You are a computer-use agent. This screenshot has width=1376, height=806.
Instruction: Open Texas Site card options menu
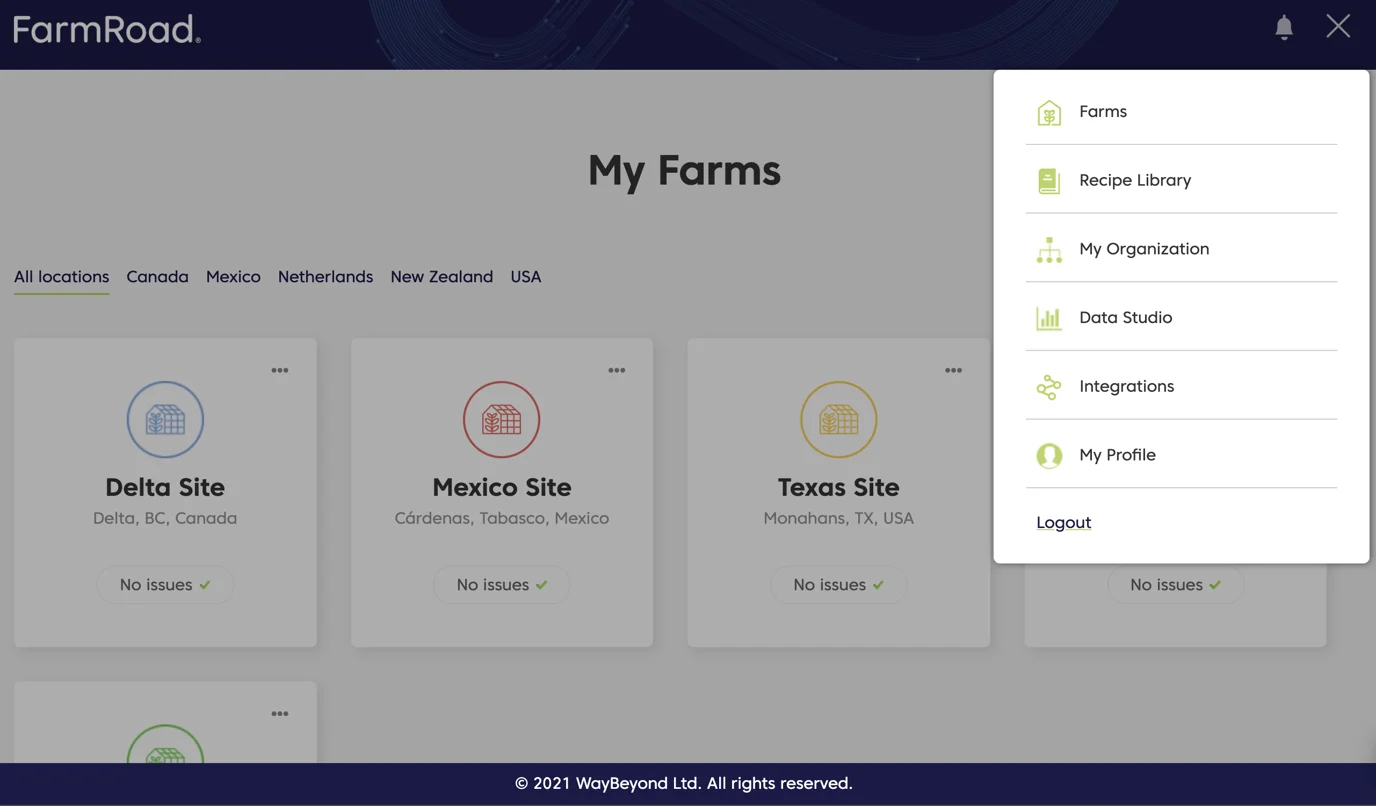tap(954, 370)
